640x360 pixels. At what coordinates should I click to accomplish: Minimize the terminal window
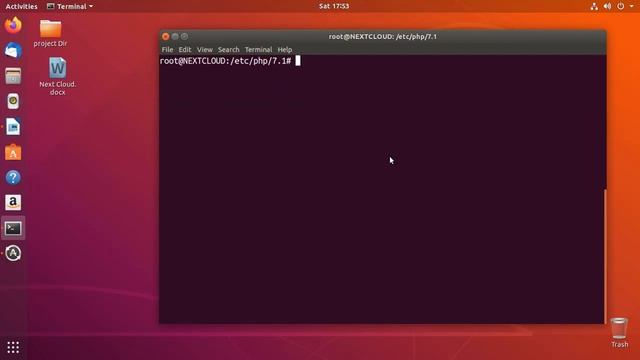tap(175, 36)
